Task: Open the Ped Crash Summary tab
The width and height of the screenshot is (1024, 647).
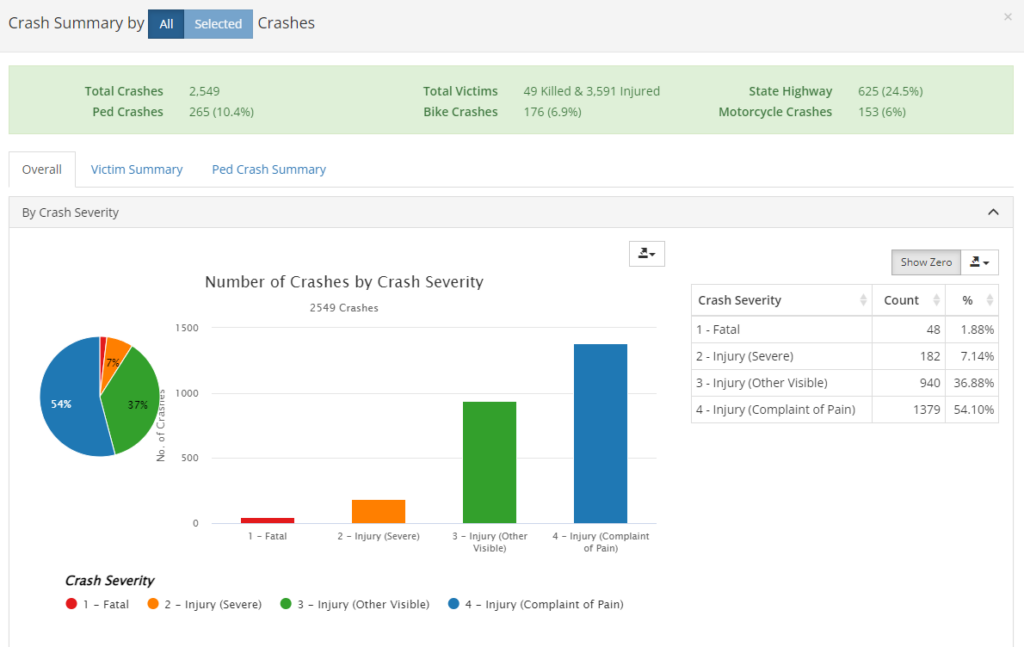Action: click(x=268, y=170)
